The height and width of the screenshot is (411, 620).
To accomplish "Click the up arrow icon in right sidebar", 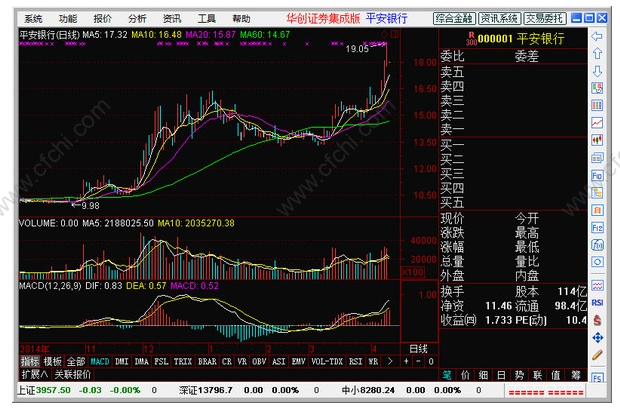I will point(597,53).
